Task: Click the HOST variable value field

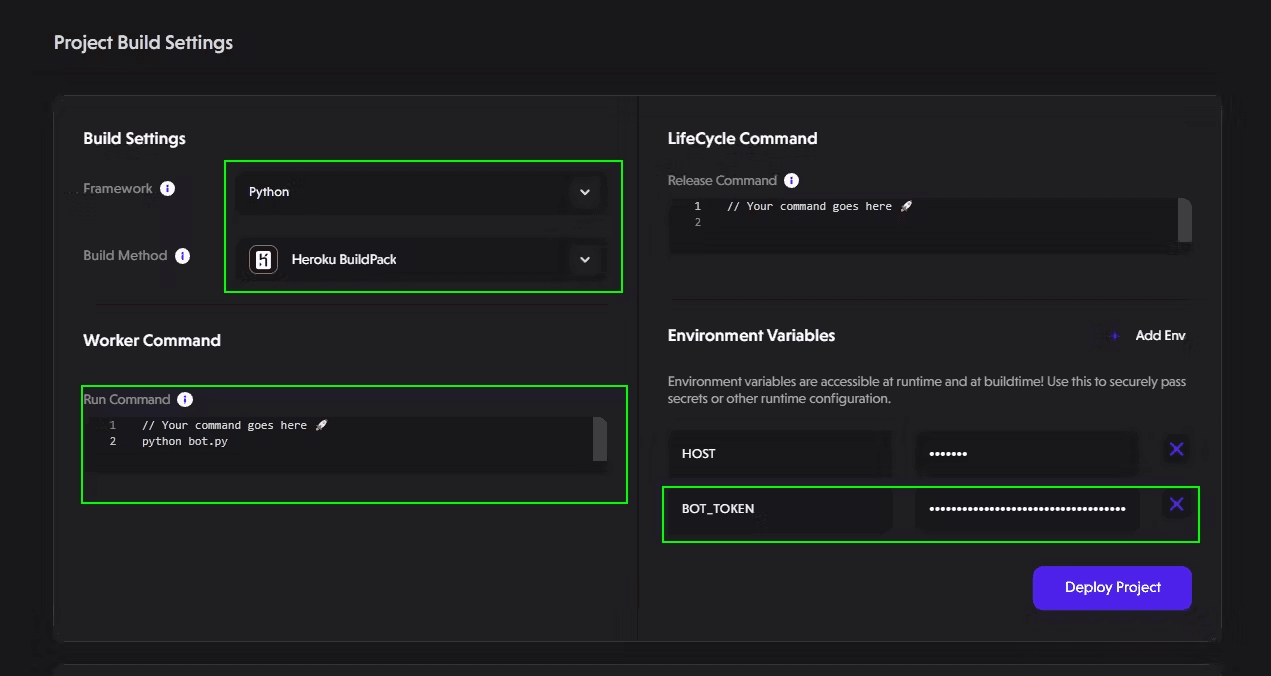Action: (x=1026, y=454)
